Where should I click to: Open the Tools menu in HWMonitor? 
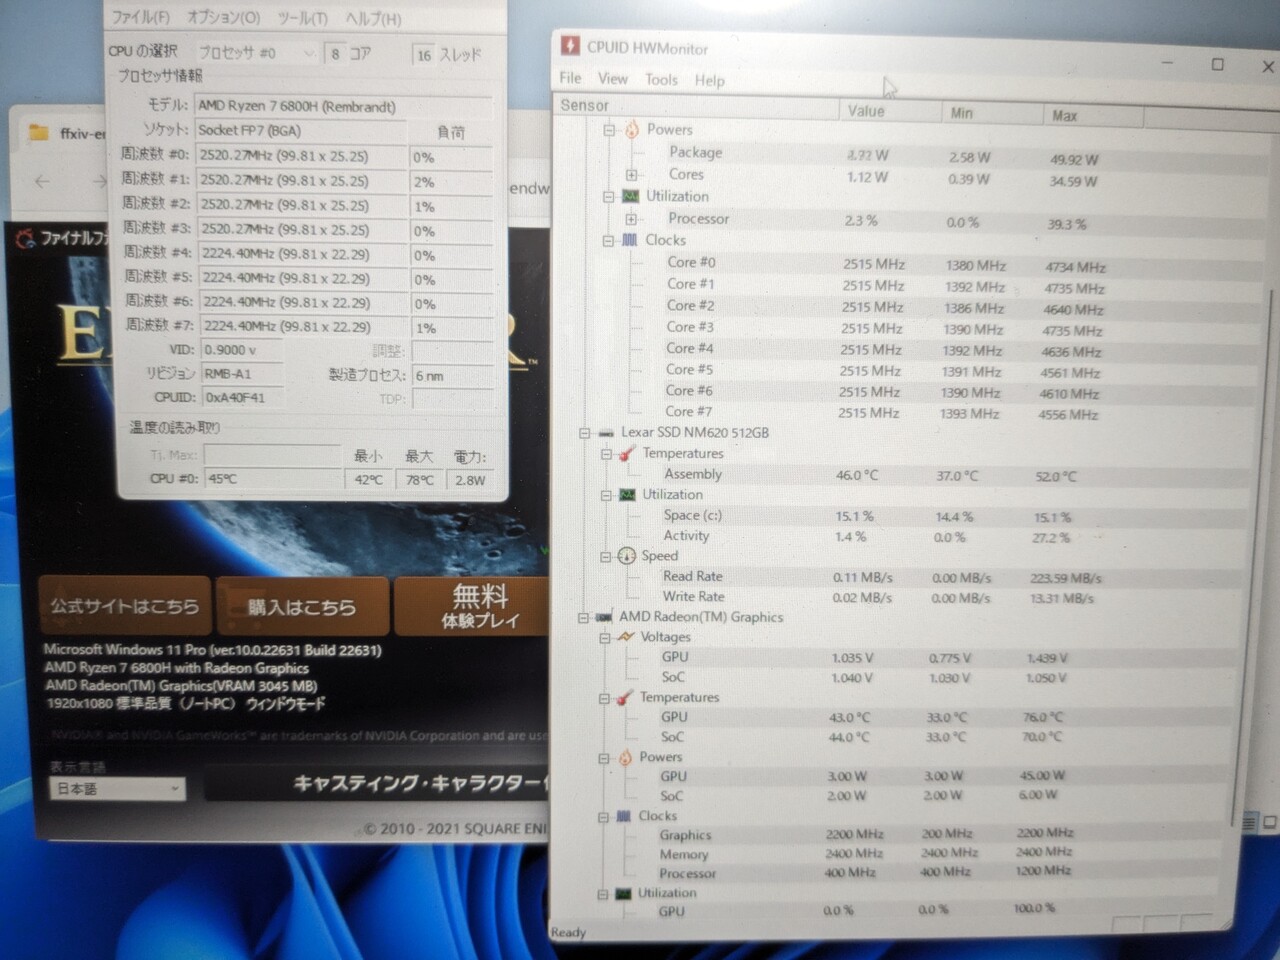[660, 80]
